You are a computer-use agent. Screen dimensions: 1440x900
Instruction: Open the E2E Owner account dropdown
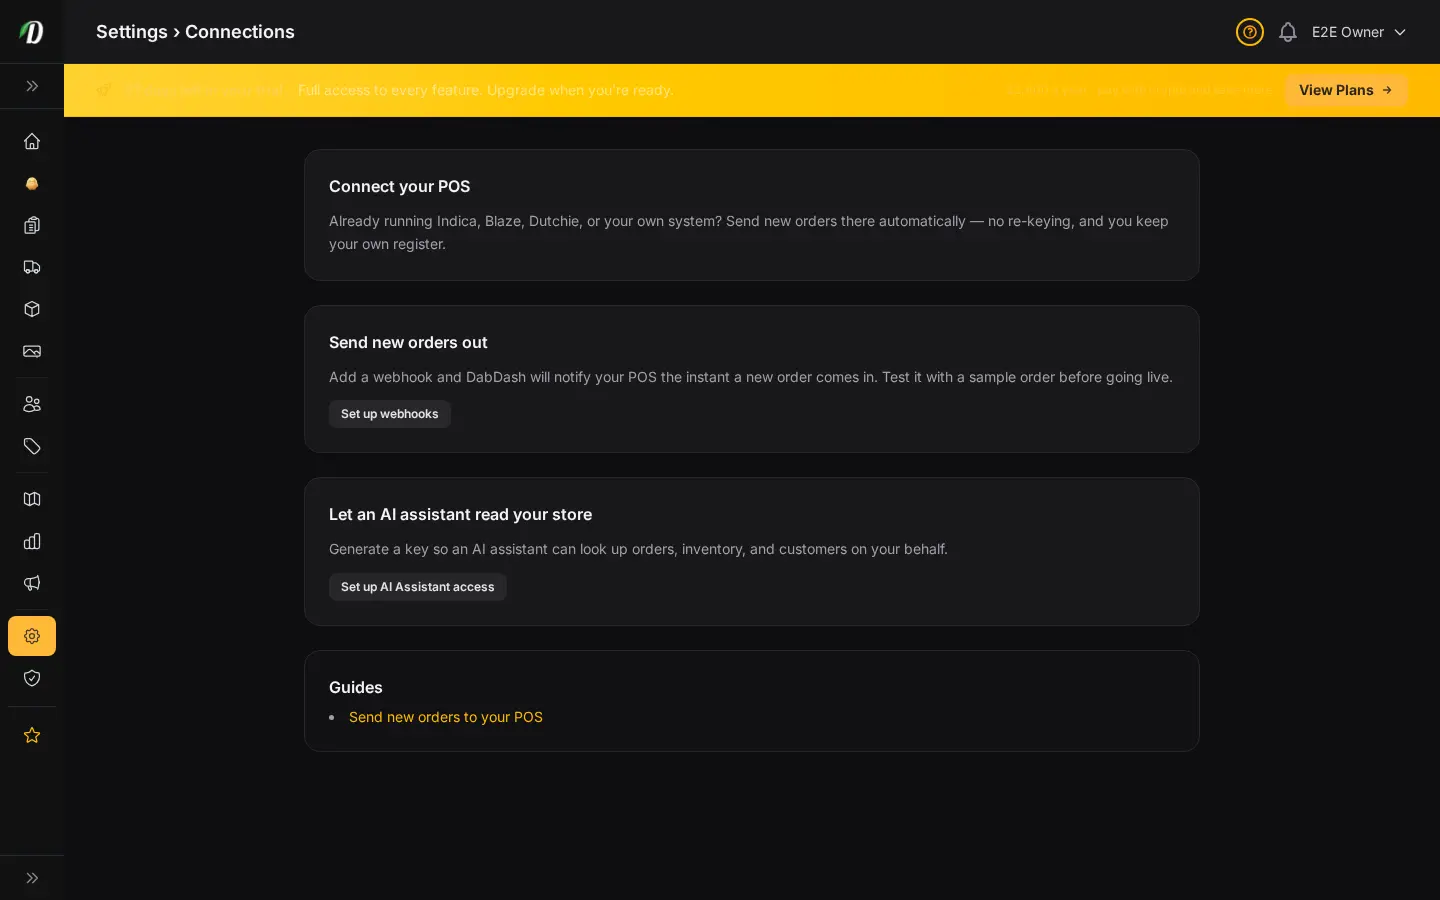1359,32
